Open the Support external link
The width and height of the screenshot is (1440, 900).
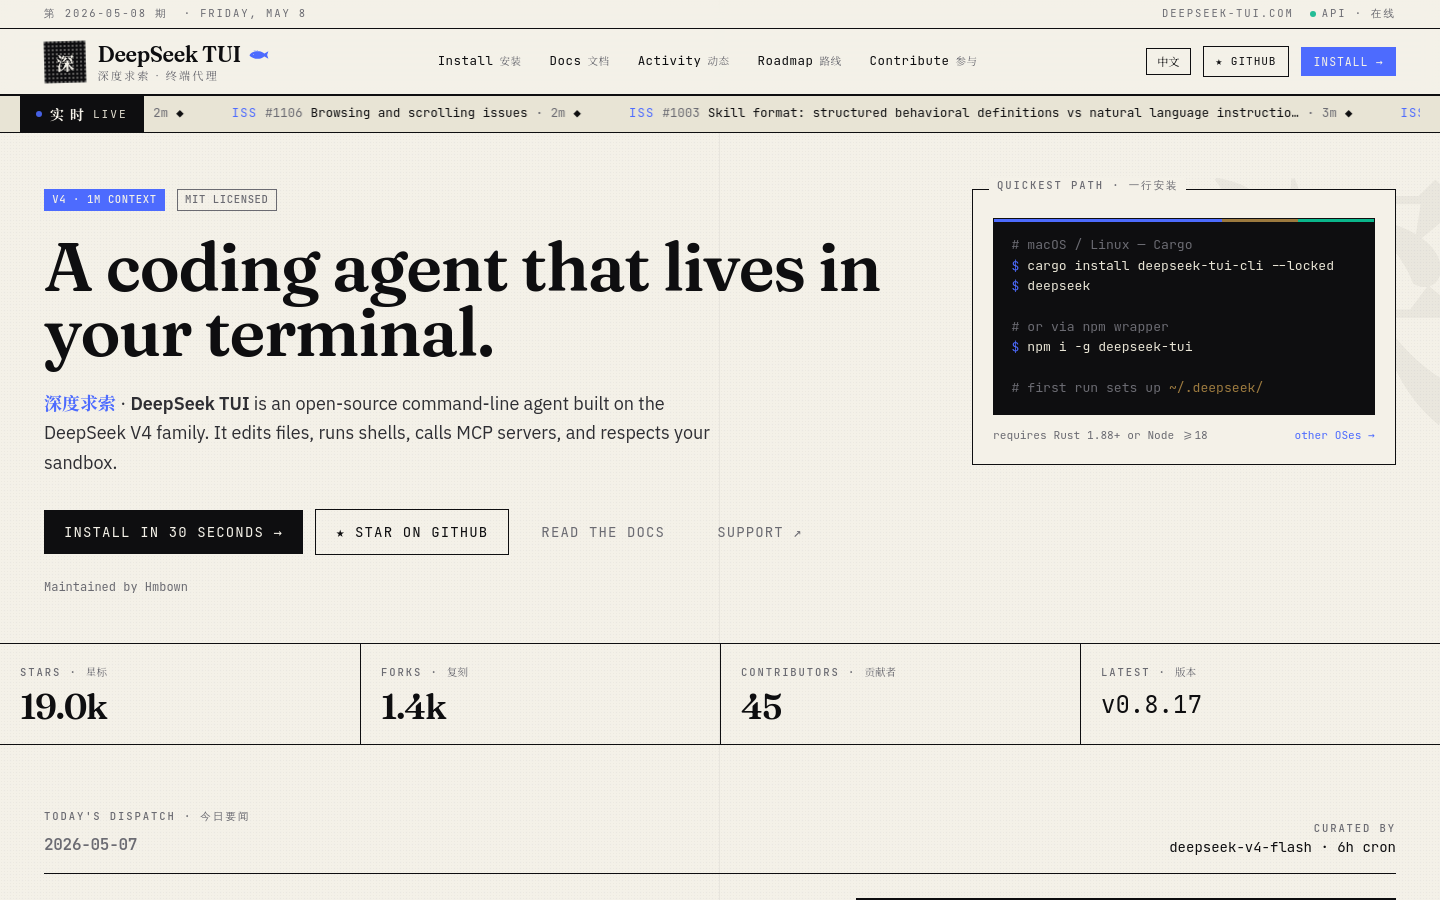point(759,533)
